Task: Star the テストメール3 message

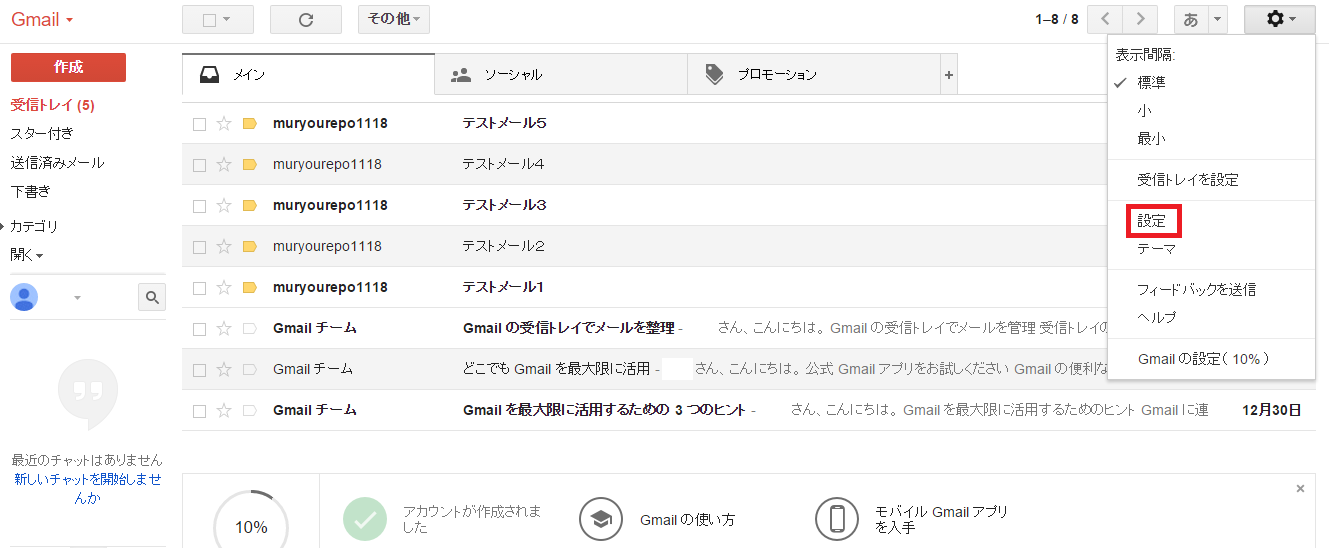Action: pos(224,206)
